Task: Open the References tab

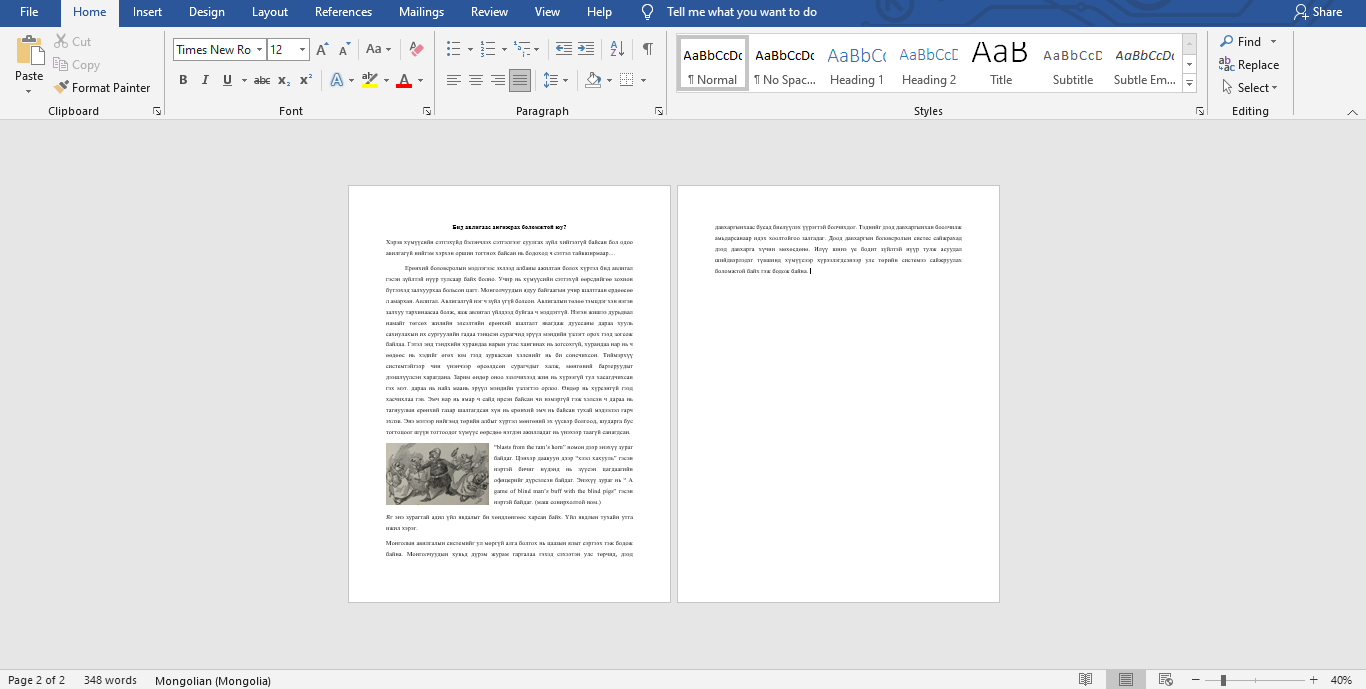Action: 343,12
